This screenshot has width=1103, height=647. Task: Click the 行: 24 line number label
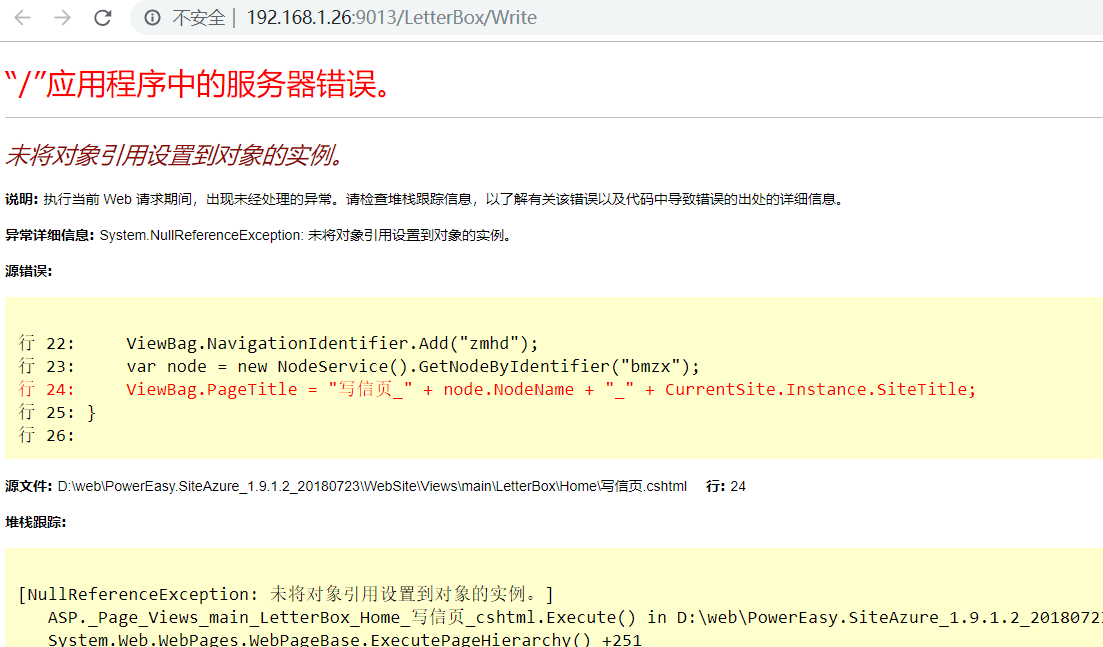pyautogui.click(x=726, y=487)
